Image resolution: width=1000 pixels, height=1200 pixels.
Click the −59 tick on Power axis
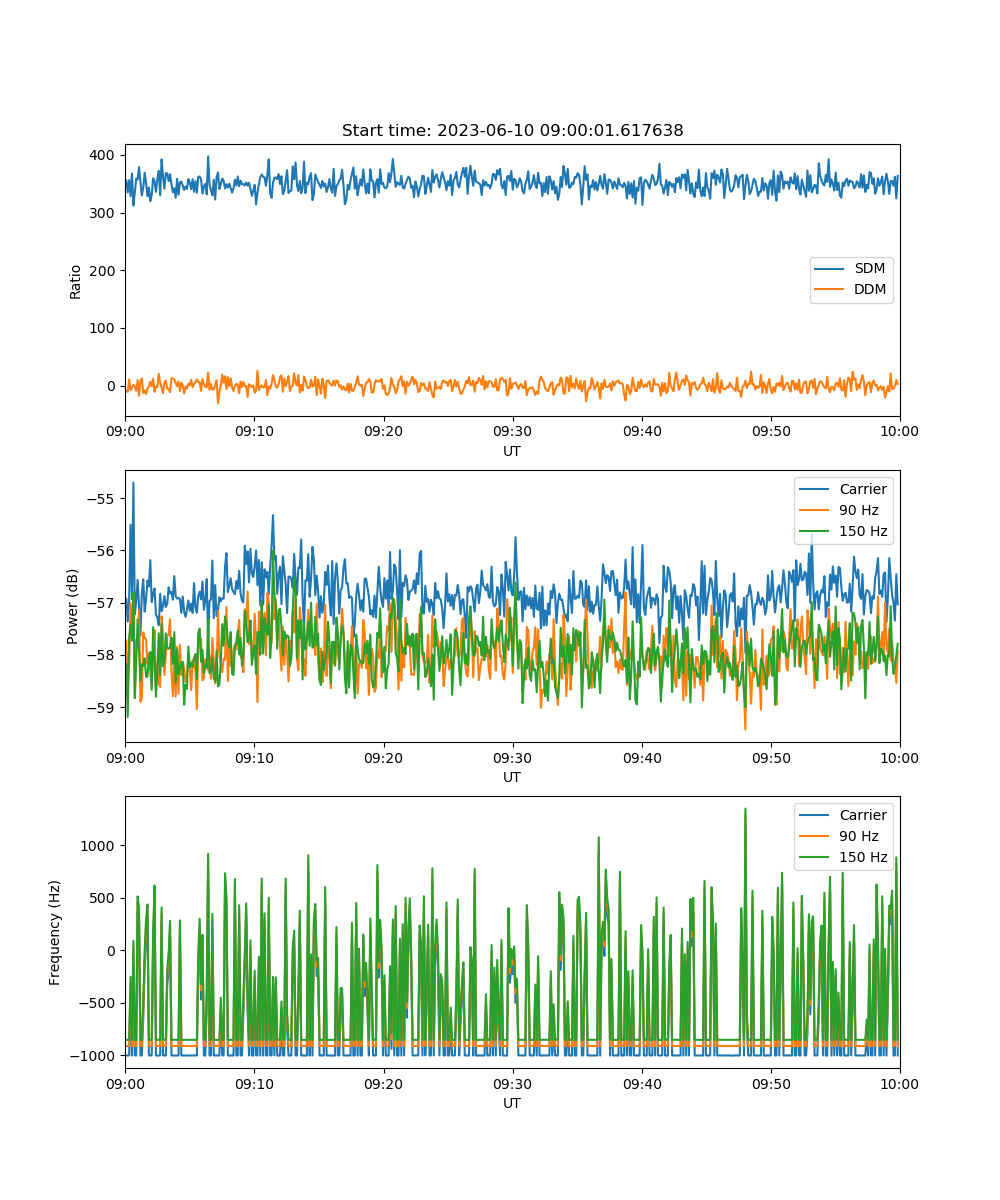click(101, 708)
